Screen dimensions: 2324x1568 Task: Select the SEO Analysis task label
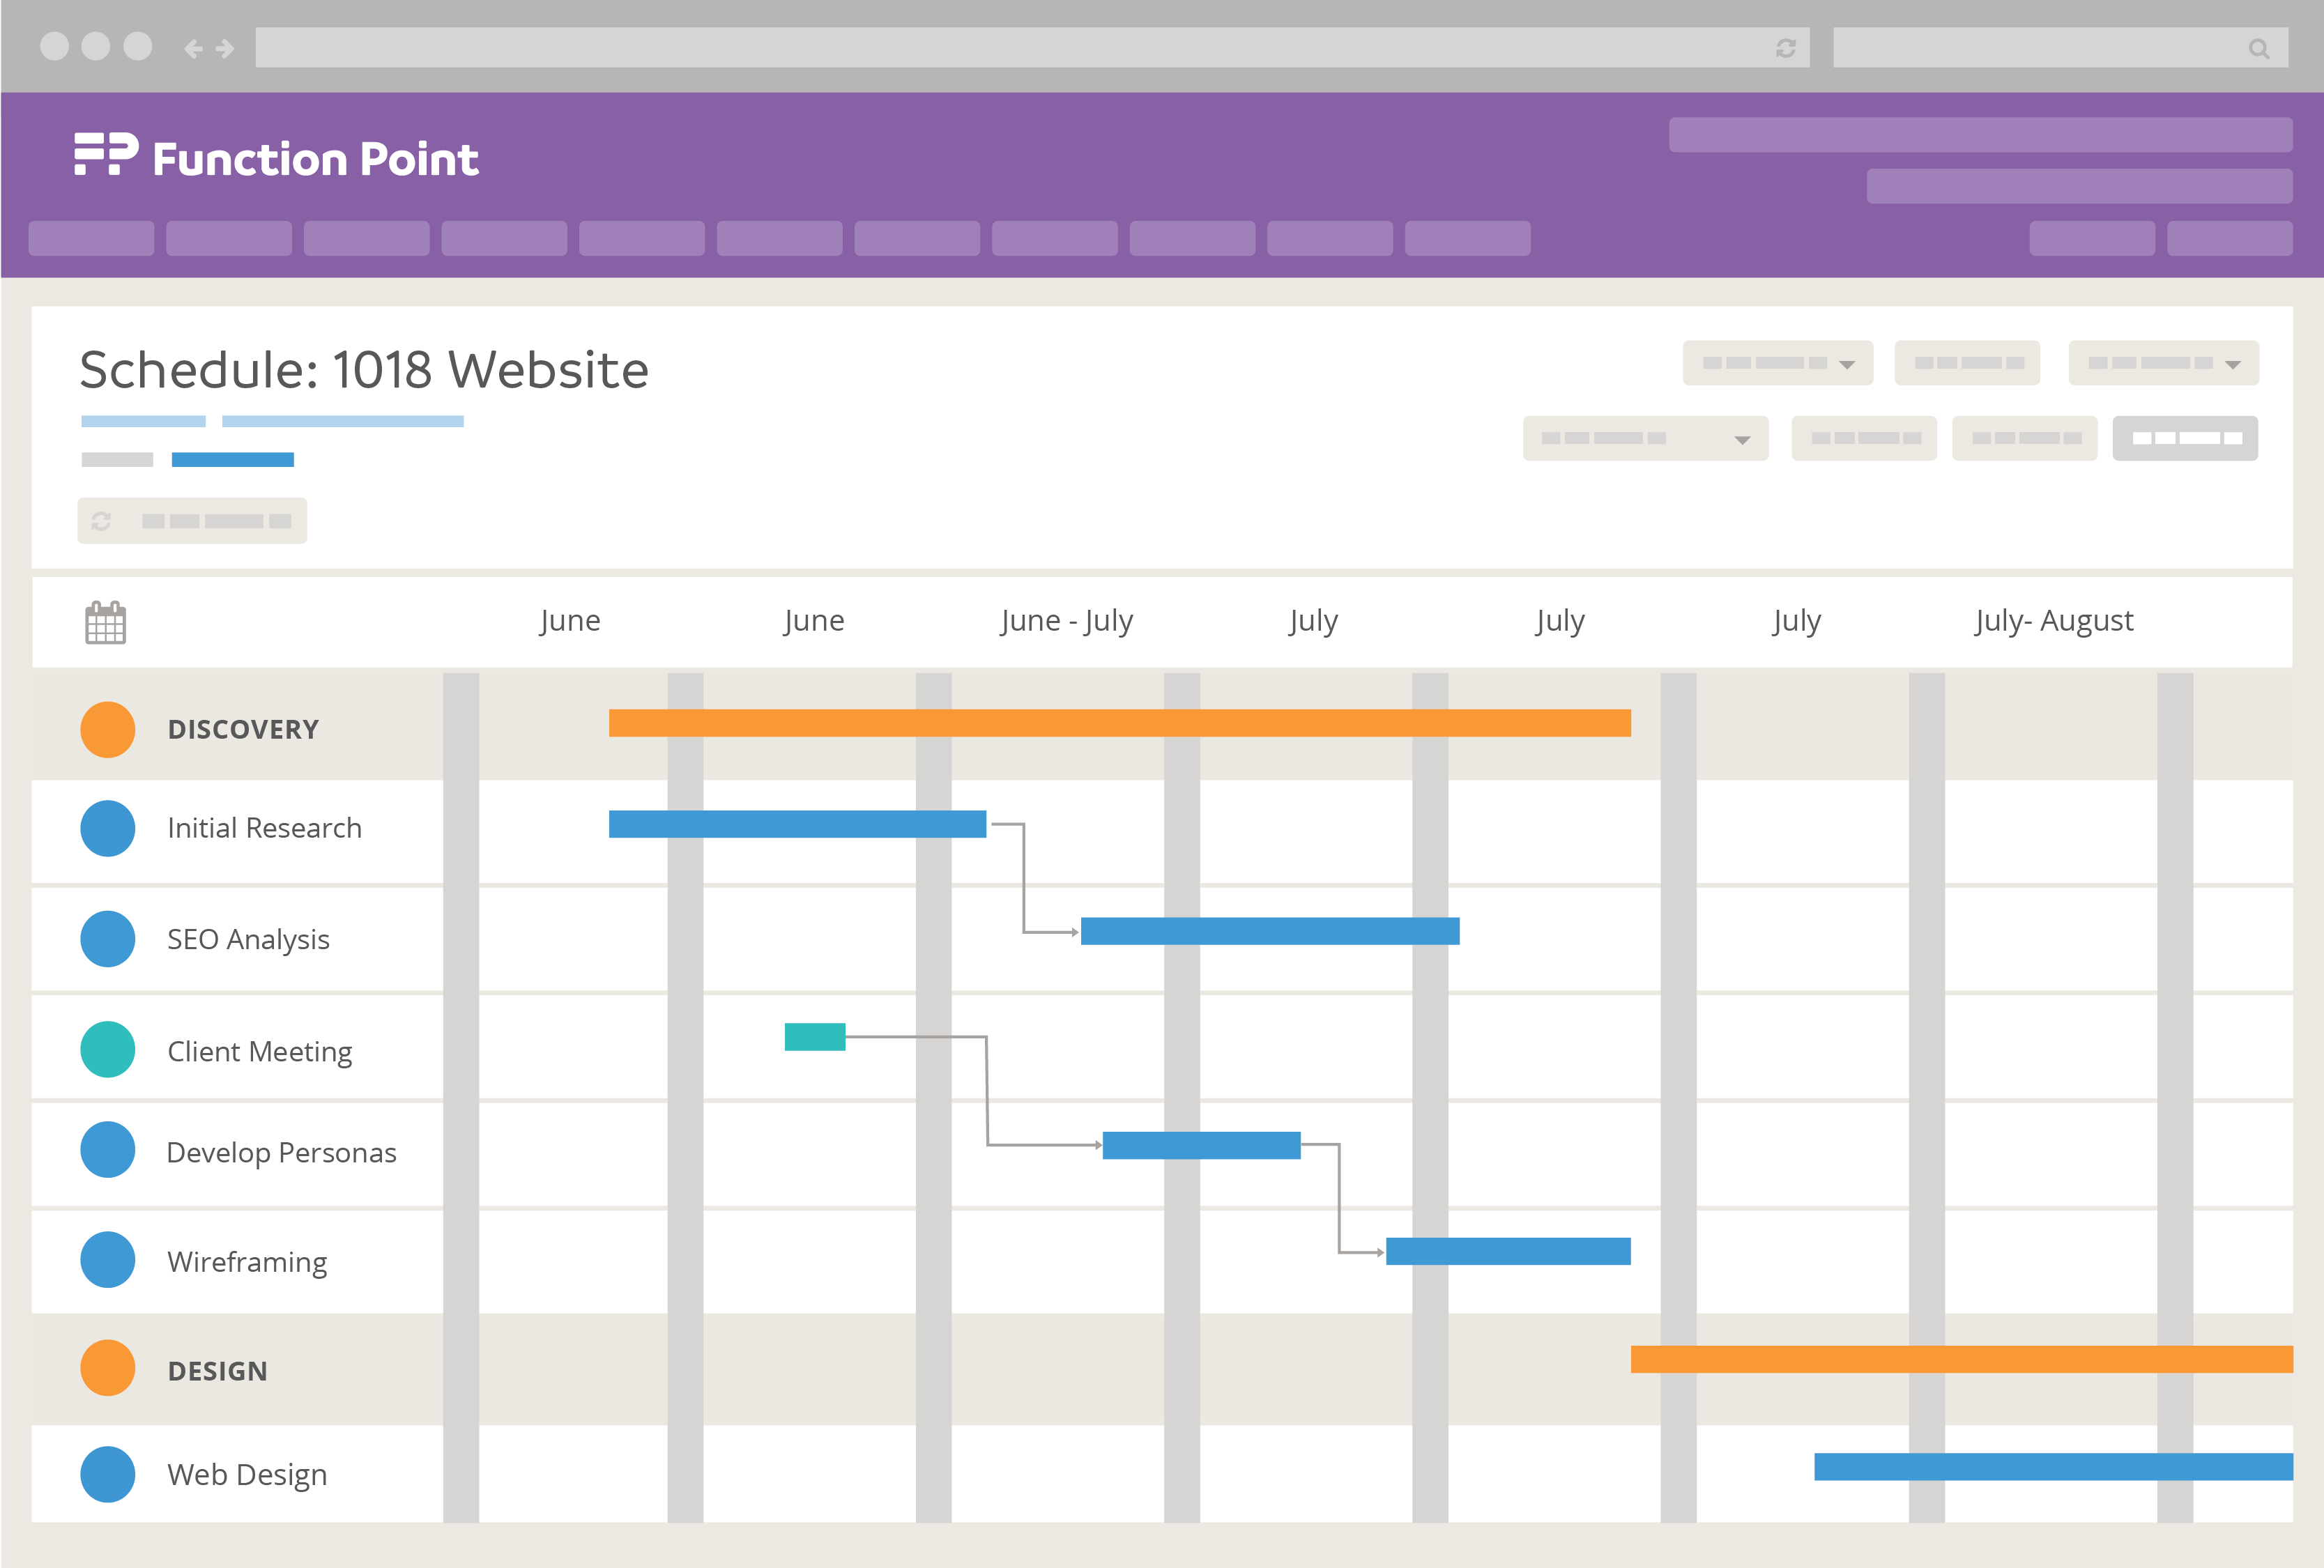[x=248, y=939]
